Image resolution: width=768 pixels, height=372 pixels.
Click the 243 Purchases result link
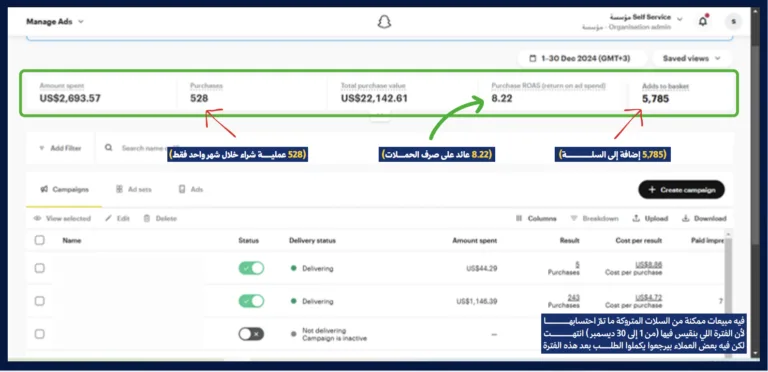point(574,297)
